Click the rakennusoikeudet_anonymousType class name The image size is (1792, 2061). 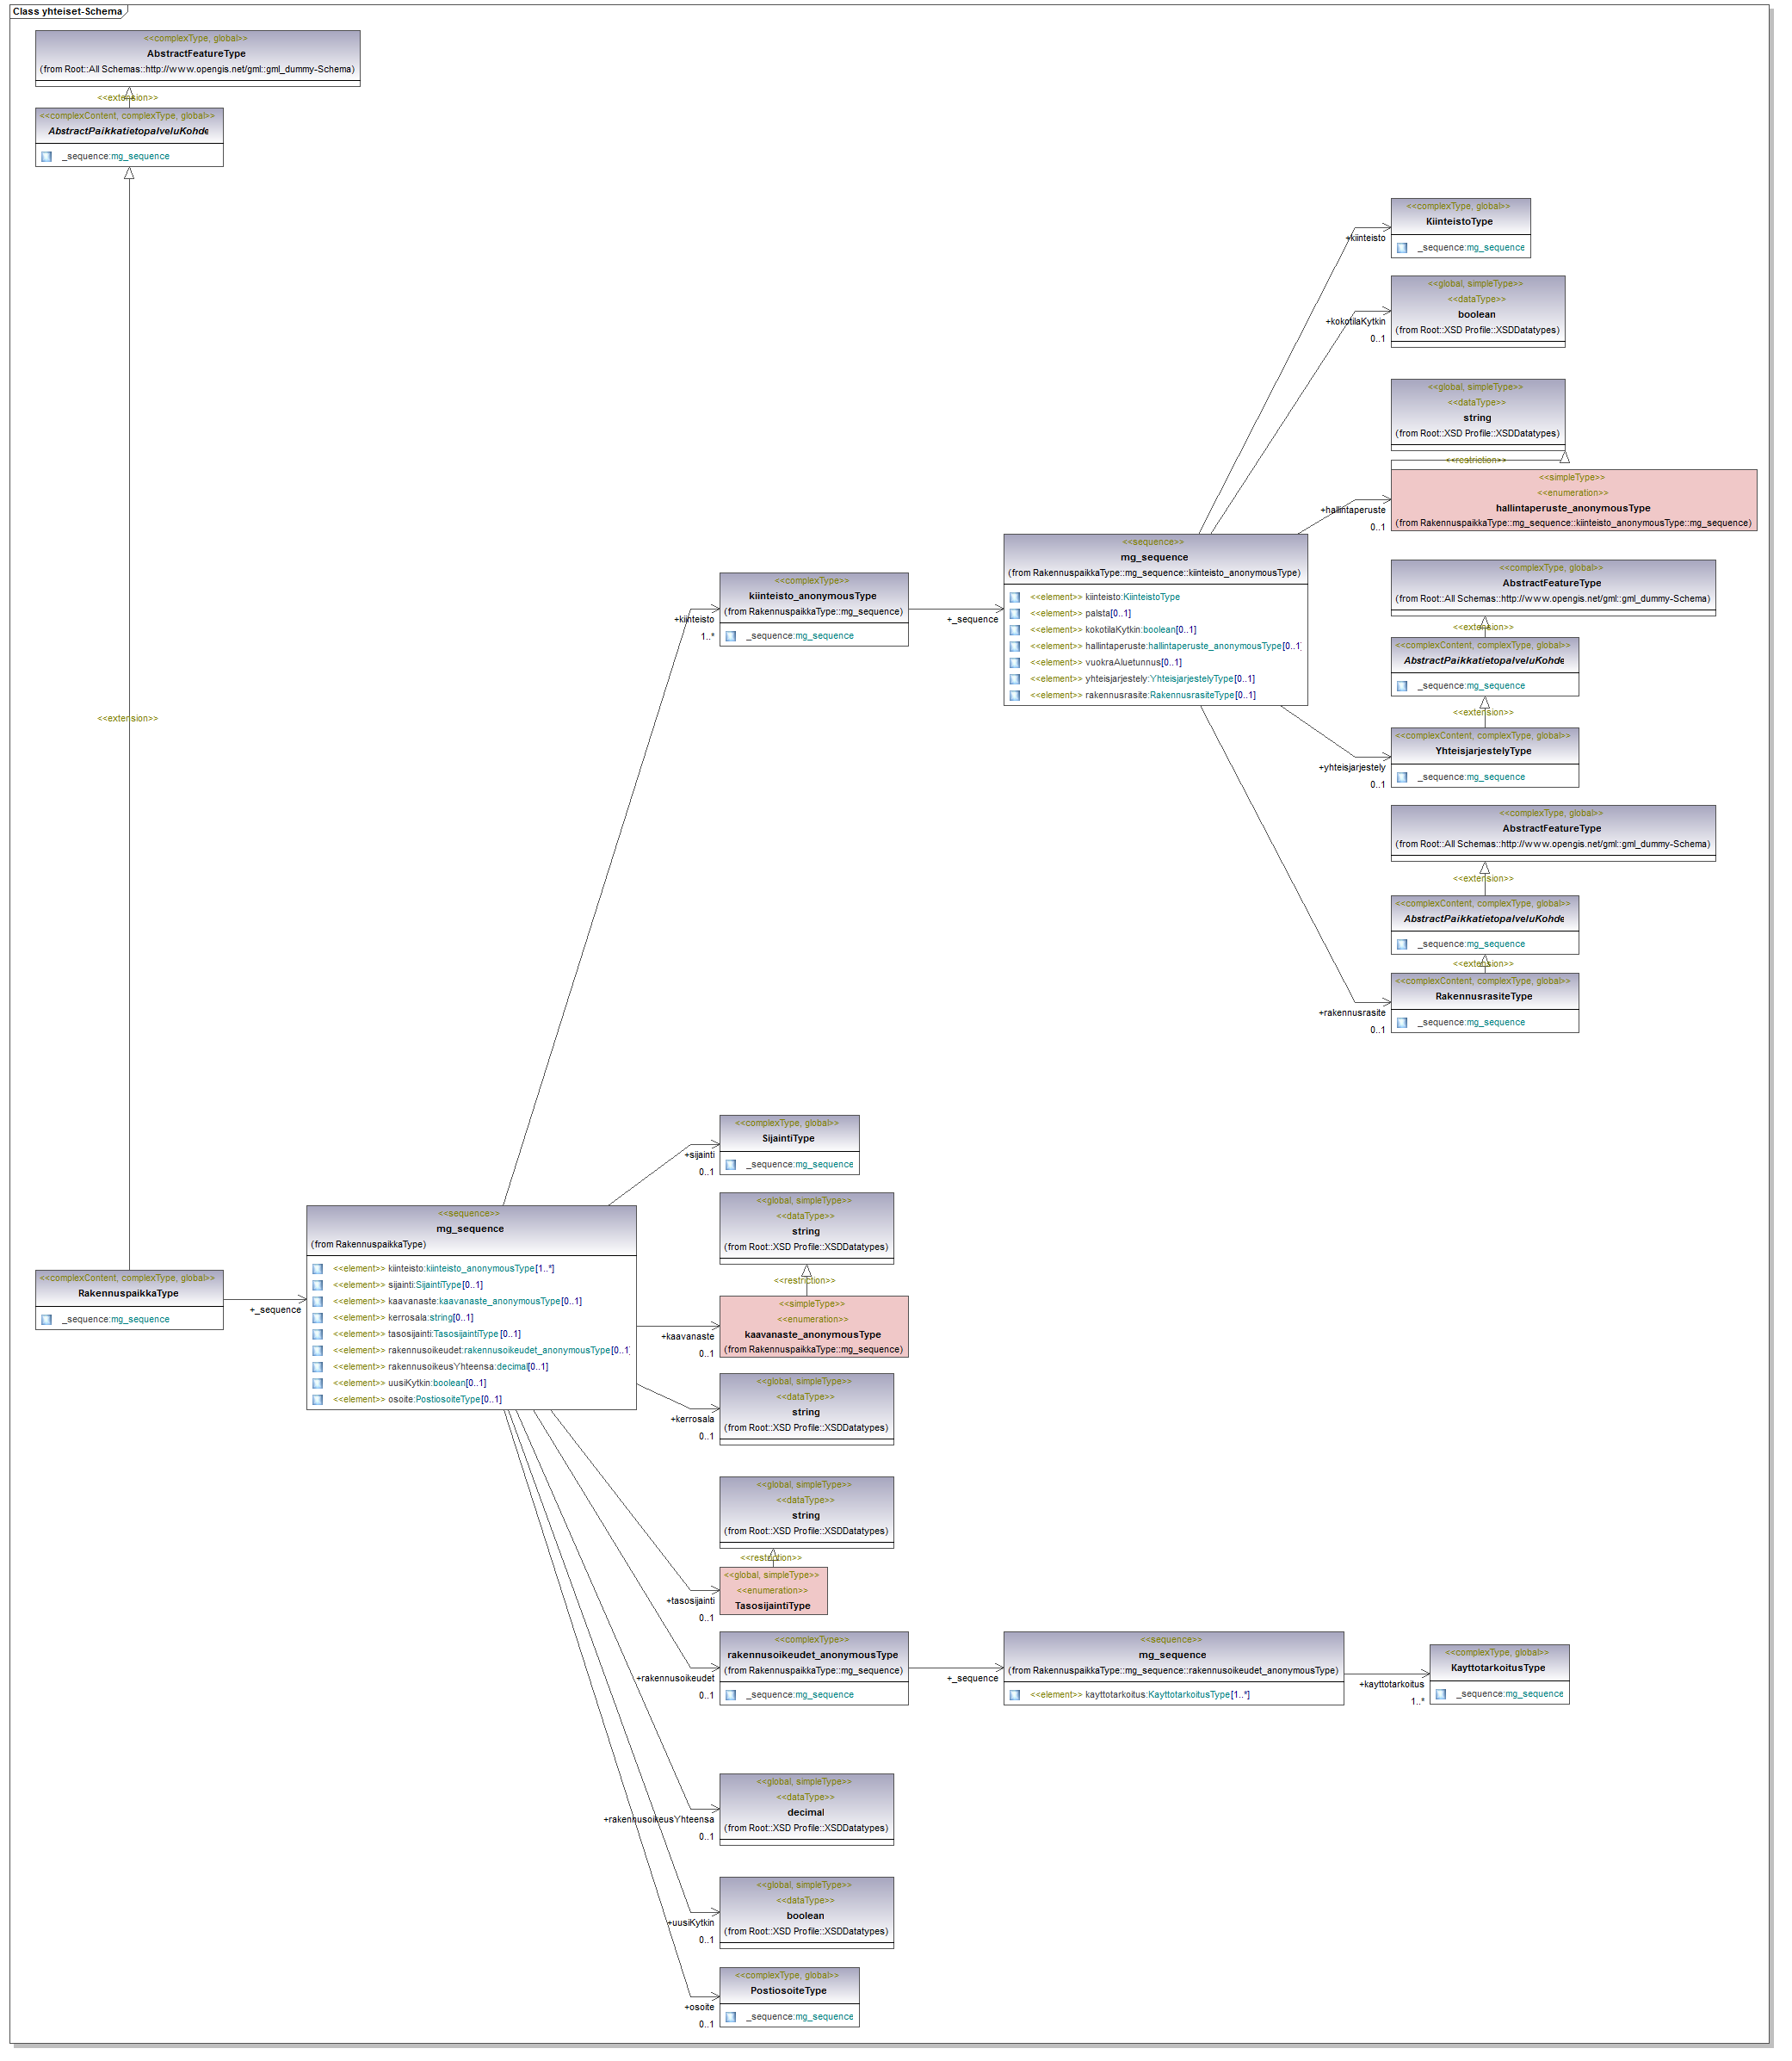(813, 1656)
